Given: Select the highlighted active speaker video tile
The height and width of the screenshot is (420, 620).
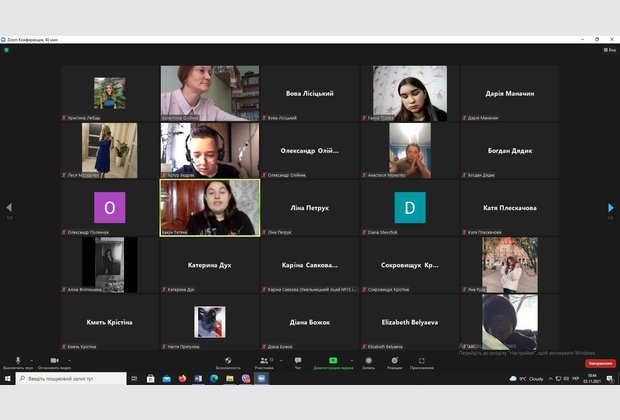Looking at the screenshot, I should point(210,207).
